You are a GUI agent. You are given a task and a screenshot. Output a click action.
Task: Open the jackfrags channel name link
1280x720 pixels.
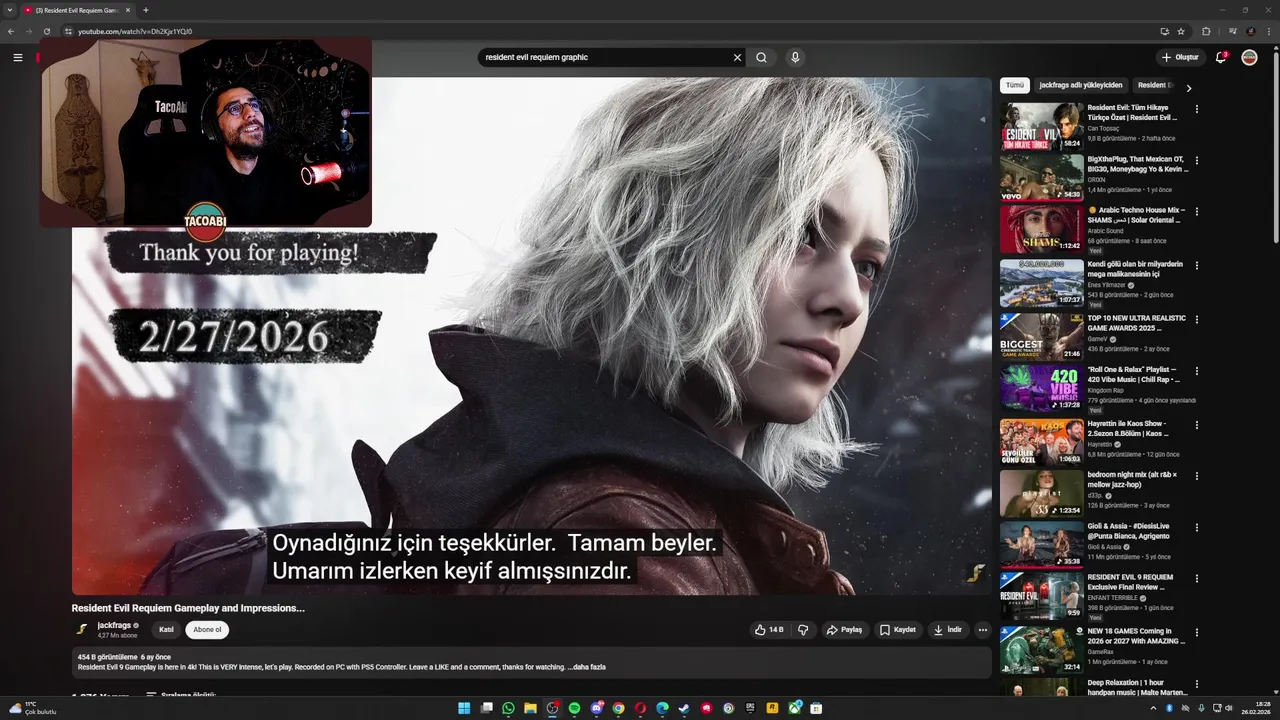click(x=112, y=625)
